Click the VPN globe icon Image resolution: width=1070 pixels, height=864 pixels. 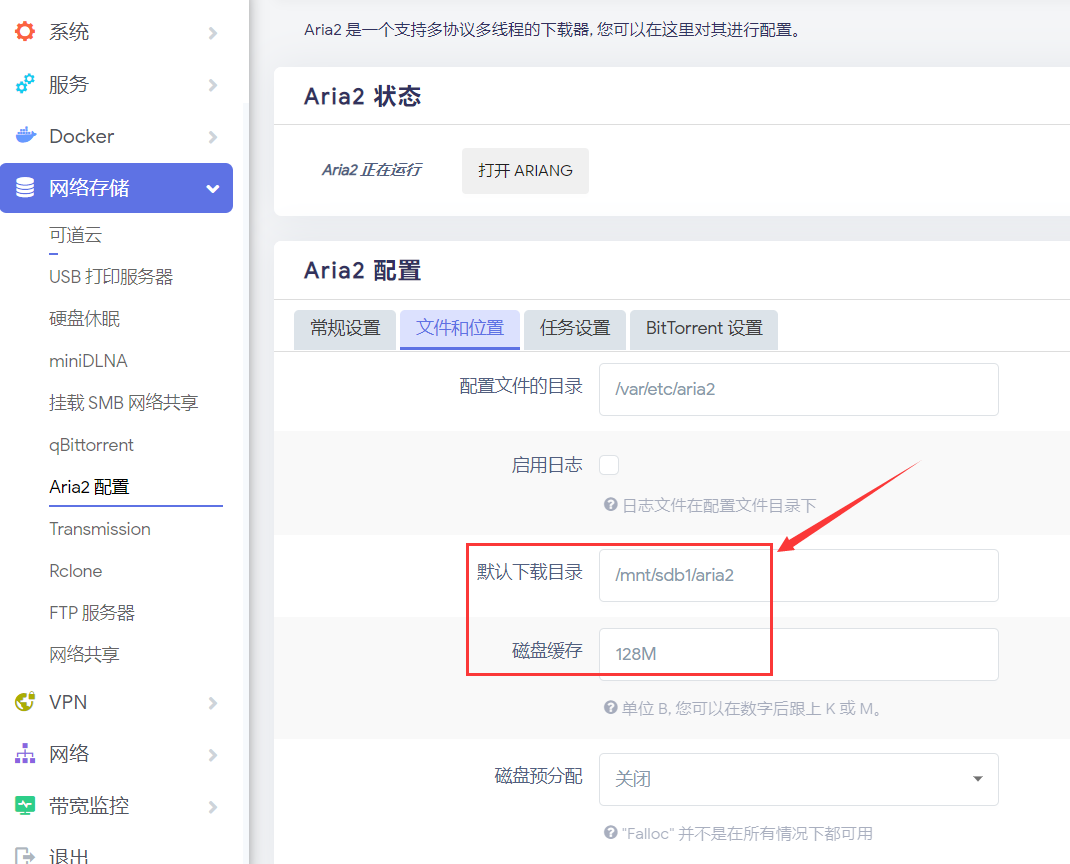(x=25, y=702)
